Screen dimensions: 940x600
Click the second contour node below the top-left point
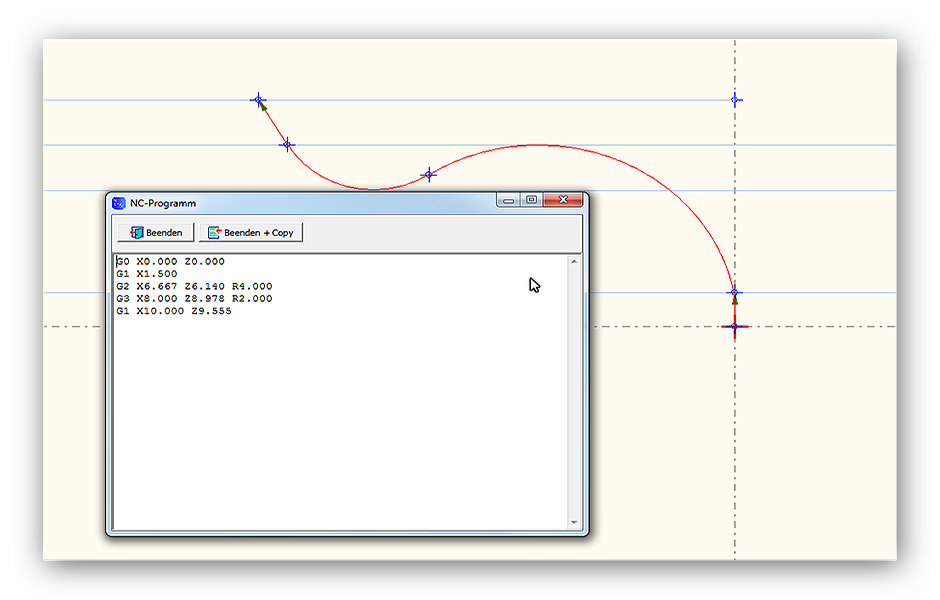(287, 145)
